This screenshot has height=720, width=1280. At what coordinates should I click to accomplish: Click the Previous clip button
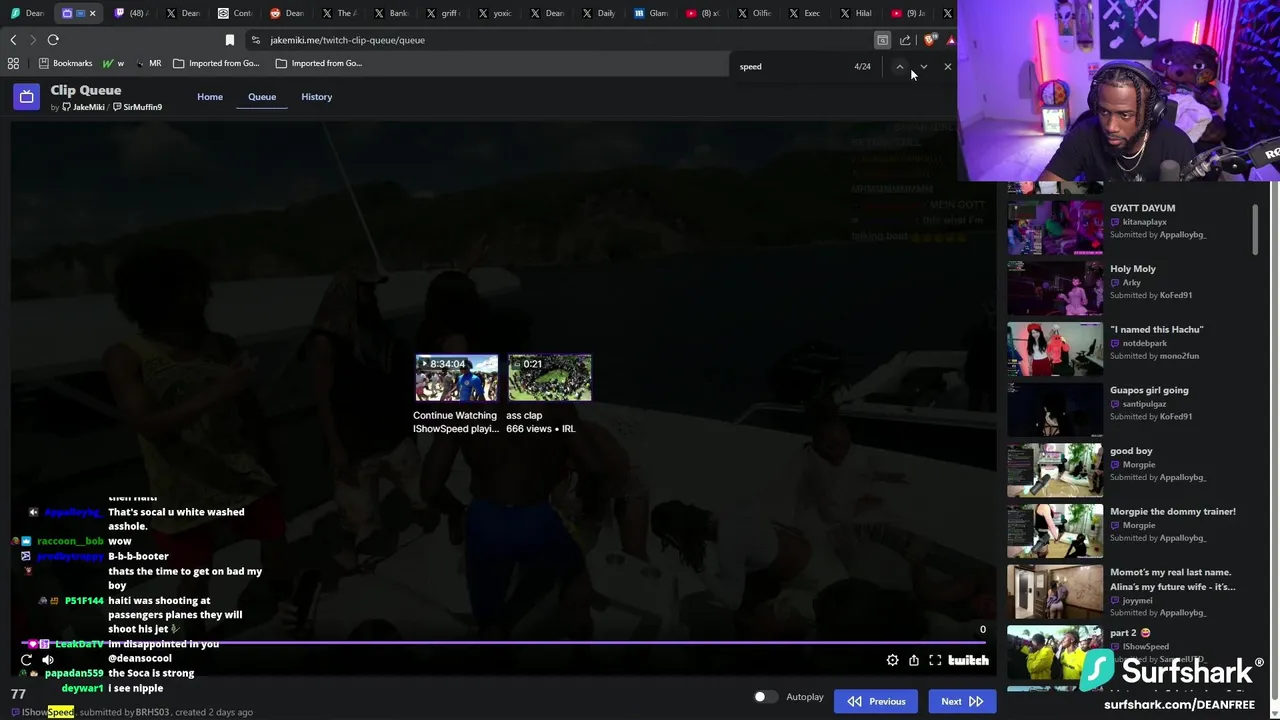(x=877, y=701)
